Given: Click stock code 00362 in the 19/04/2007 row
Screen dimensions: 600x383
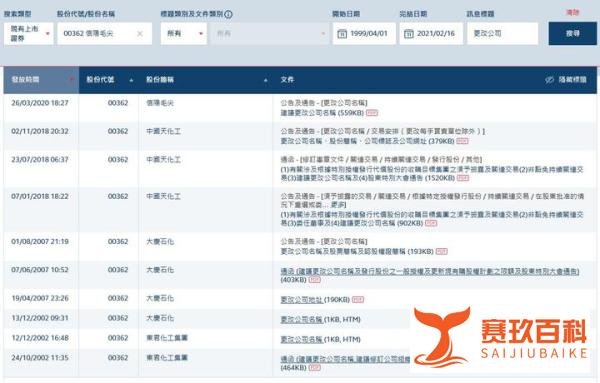Looking at the screenshot, I should click(x=118, y=298).
